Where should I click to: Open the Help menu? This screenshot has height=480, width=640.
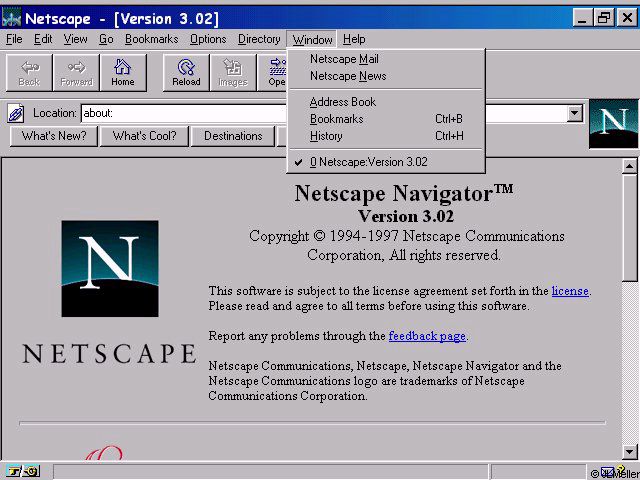[354, 39]
